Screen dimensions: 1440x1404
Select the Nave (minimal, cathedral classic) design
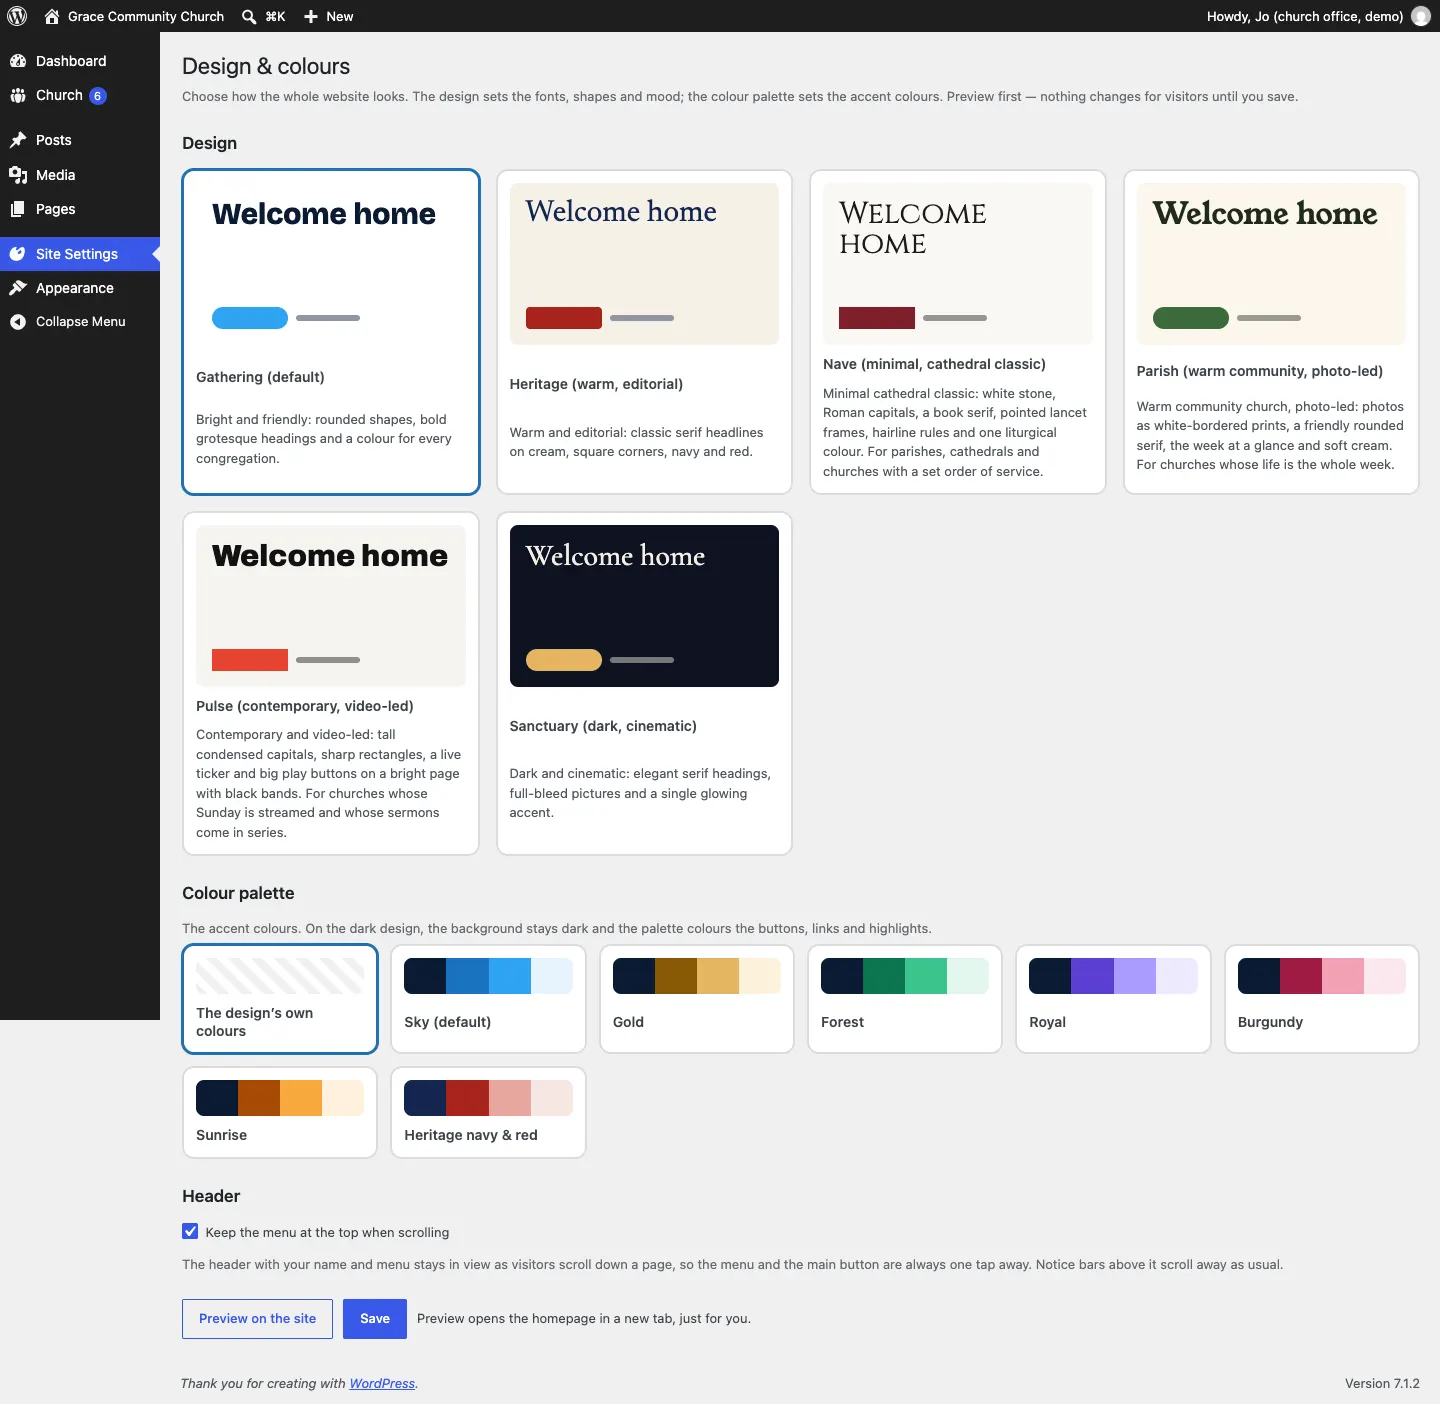[958, 332]
